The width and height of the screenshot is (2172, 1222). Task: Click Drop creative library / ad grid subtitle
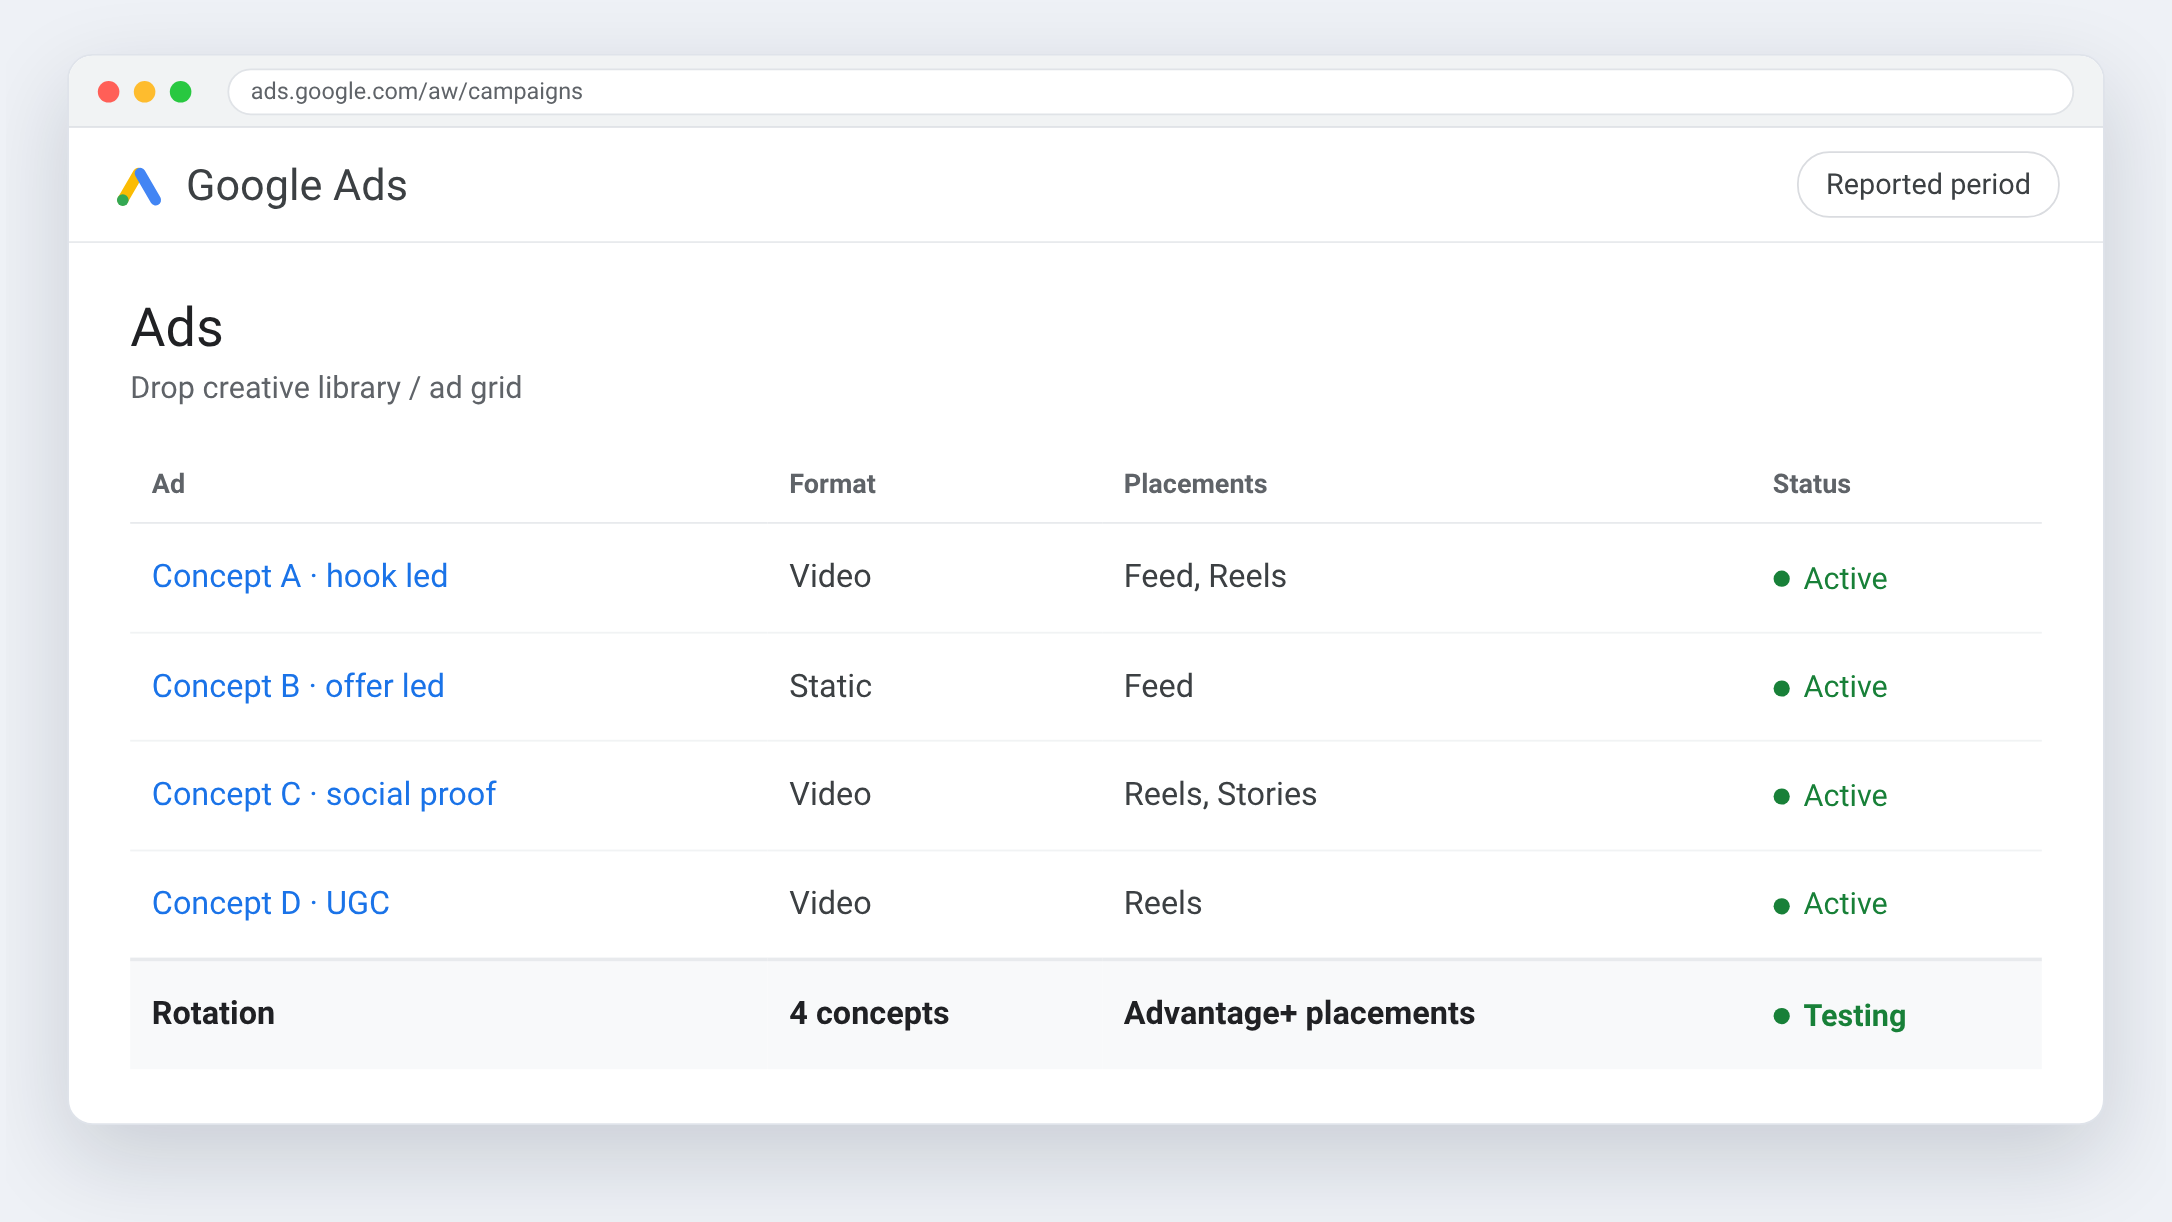(x=326, y=388)
